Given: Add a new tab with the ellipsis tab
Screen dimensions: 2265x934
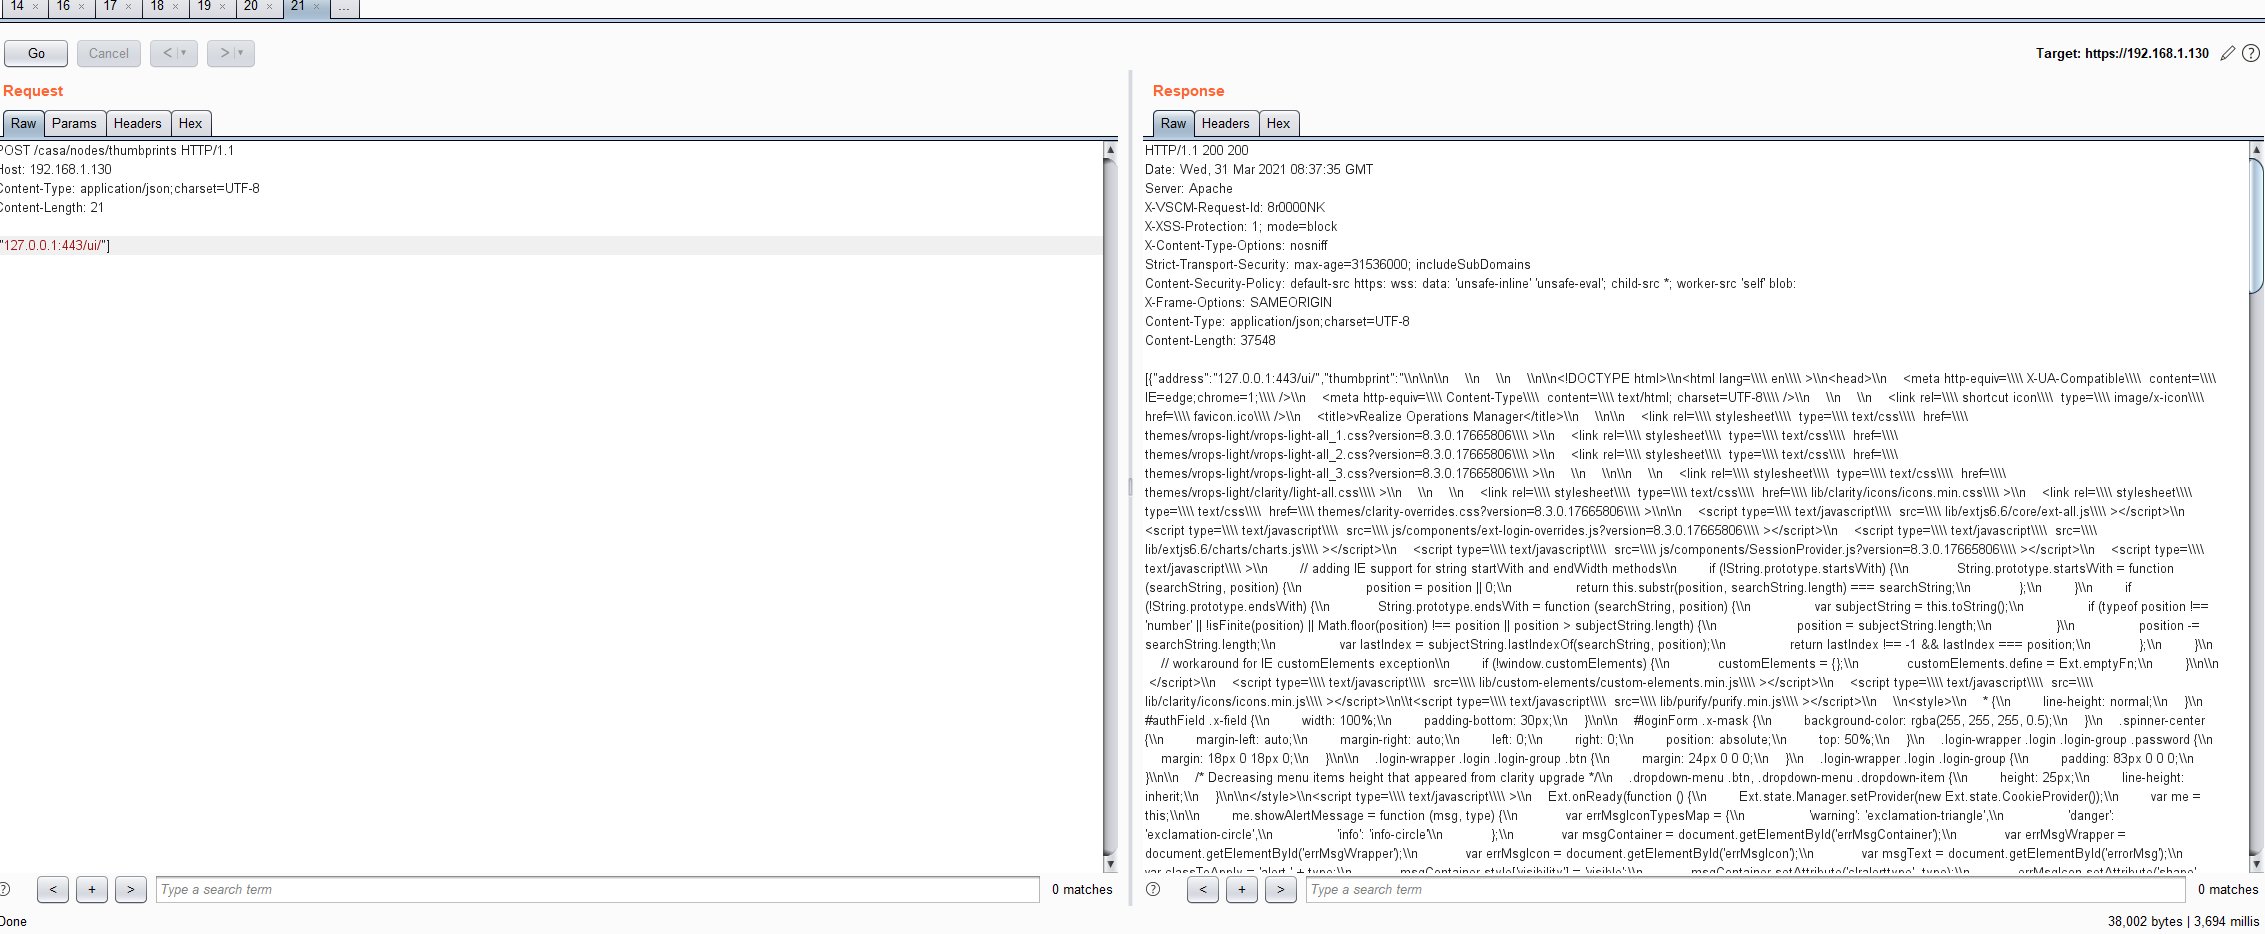Looking at the screenshot, I should 344,7.
